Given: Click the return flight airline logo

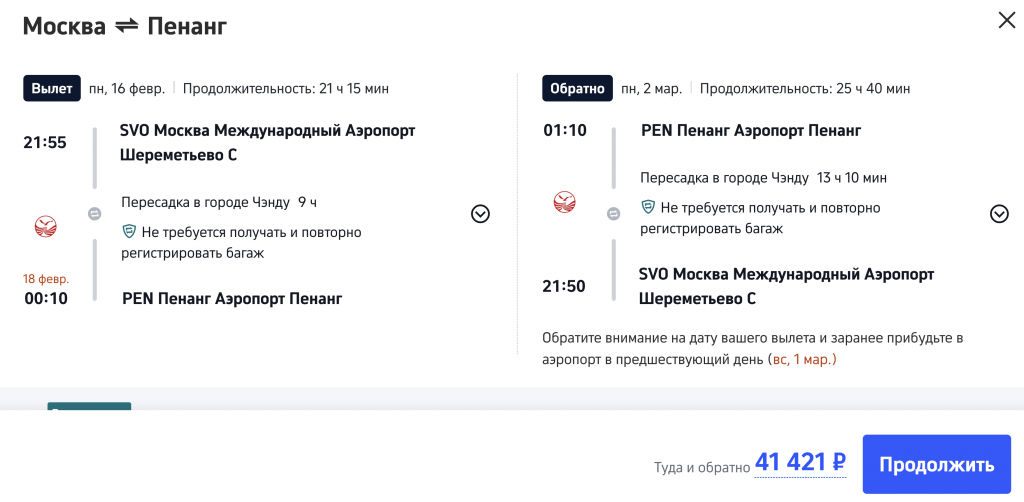Looking at the screenshot, I should tap(565, 204).
